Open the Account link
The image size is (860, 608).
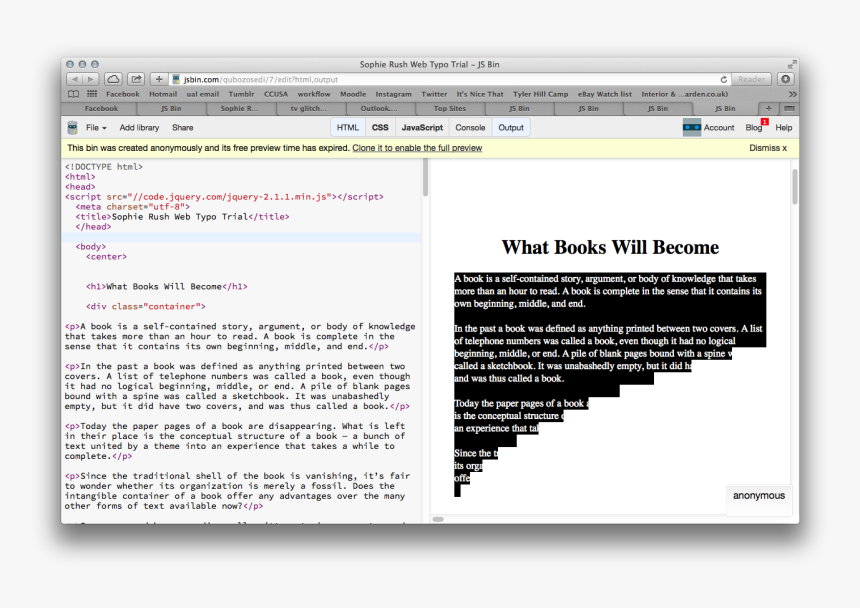[719, 128]
